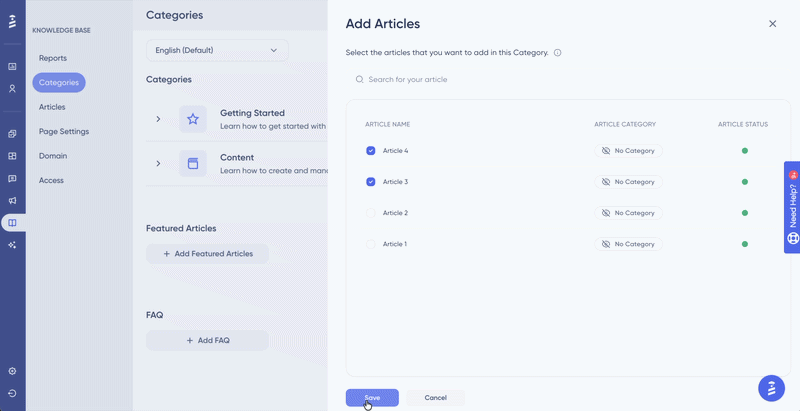Open the grid layout sidebar icon
The image size is (800, 411).
[x=13, y=156]
